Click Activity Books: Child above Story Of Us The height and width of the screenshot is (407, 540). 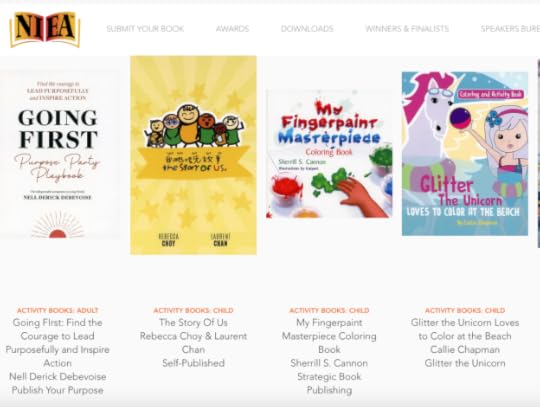click(194, 310)
